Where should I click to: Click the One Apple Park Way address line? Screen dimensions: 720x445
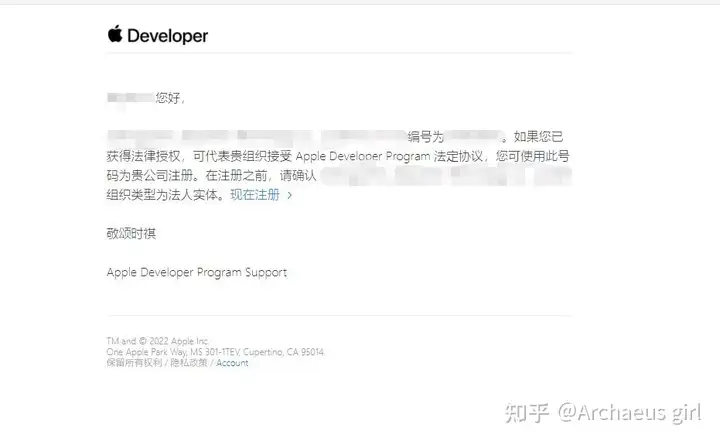click(215, 352)
